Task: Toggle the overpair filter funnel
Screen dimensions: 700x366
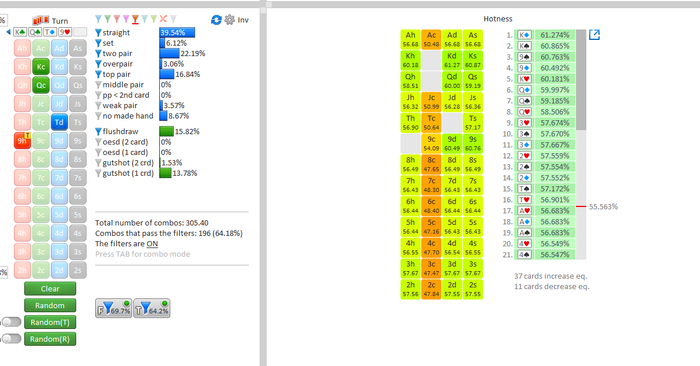Action: 98,64
